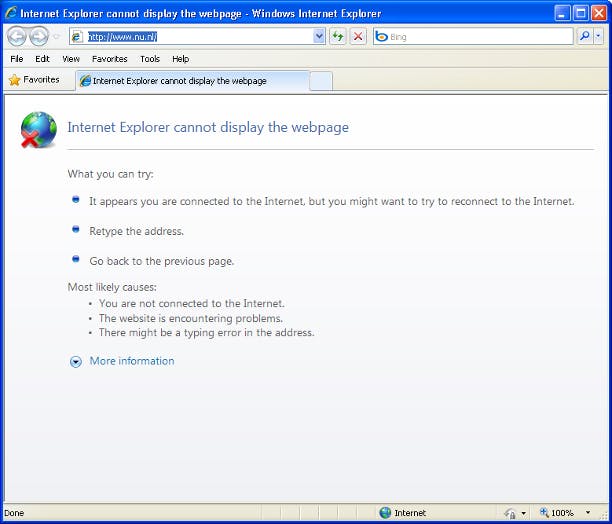Click the search magnifier button

pyautogui.click(x=585, y=36)
